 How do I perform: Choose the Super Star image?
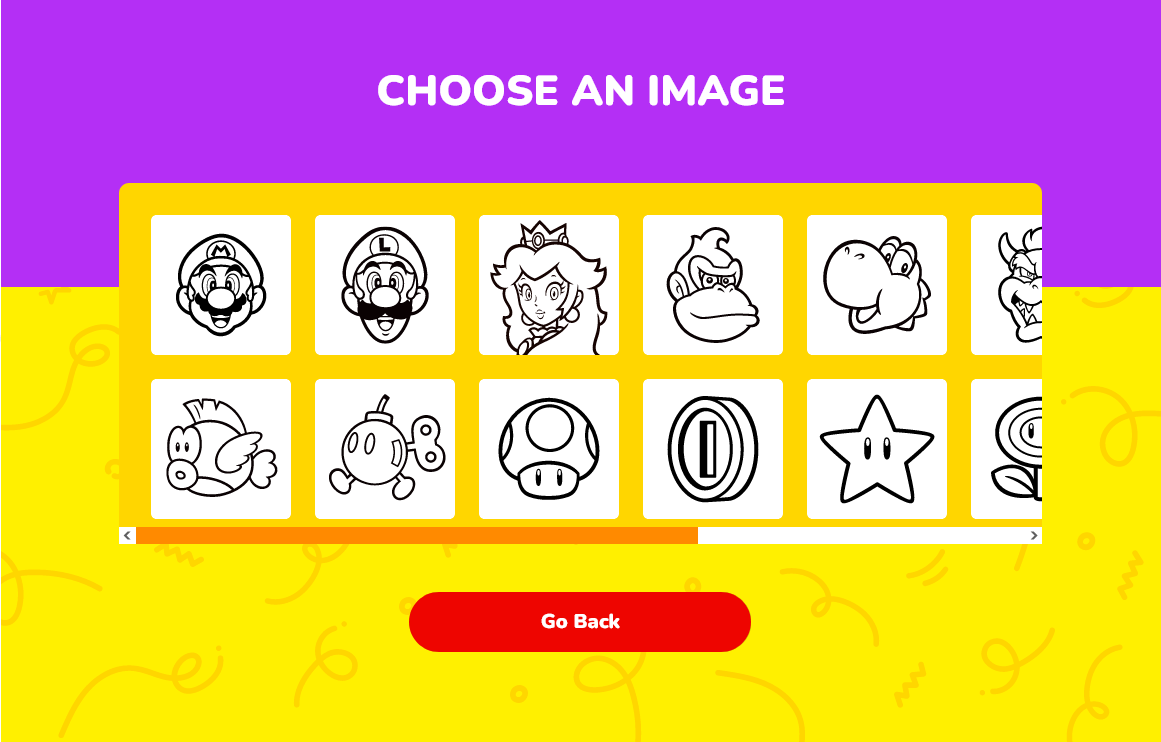click(x=877, y=449)
